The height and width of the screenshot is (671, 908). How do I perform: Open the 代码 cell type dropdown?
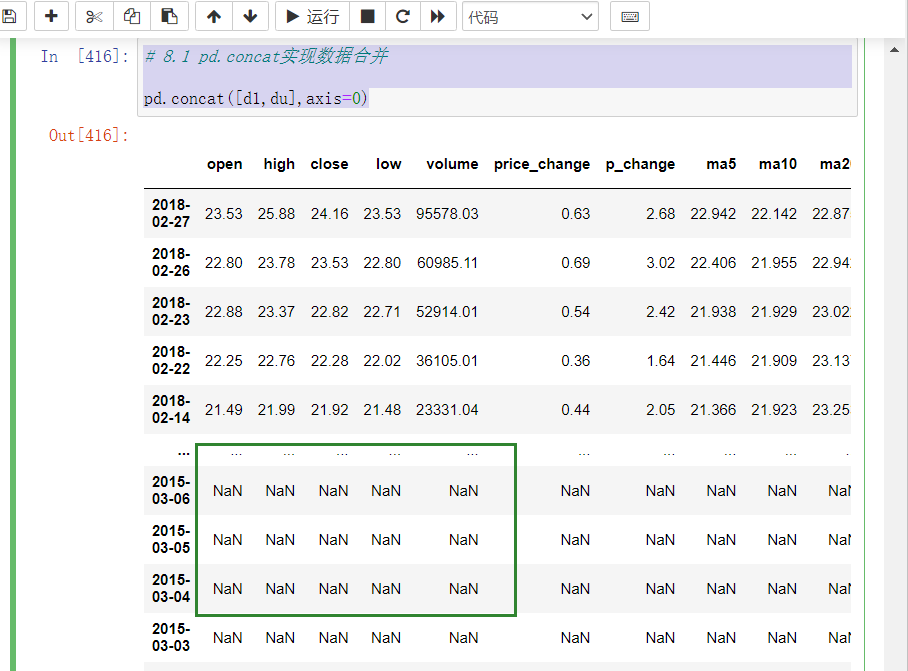point(530,17)
